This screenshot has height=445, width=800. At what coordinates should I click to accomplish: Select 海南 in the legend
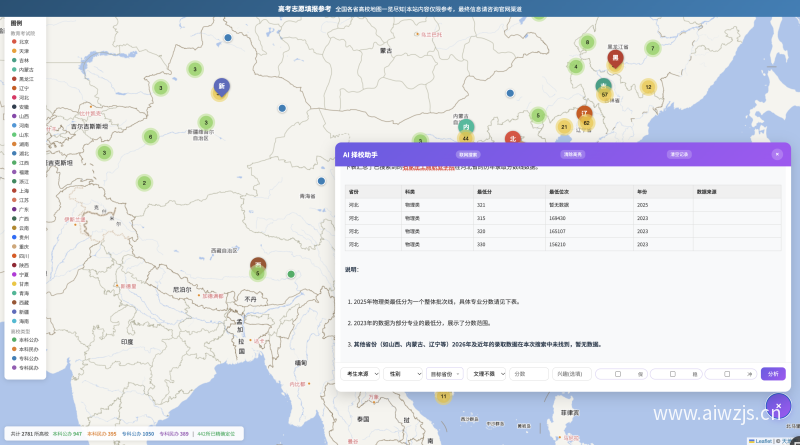(20, 322)
